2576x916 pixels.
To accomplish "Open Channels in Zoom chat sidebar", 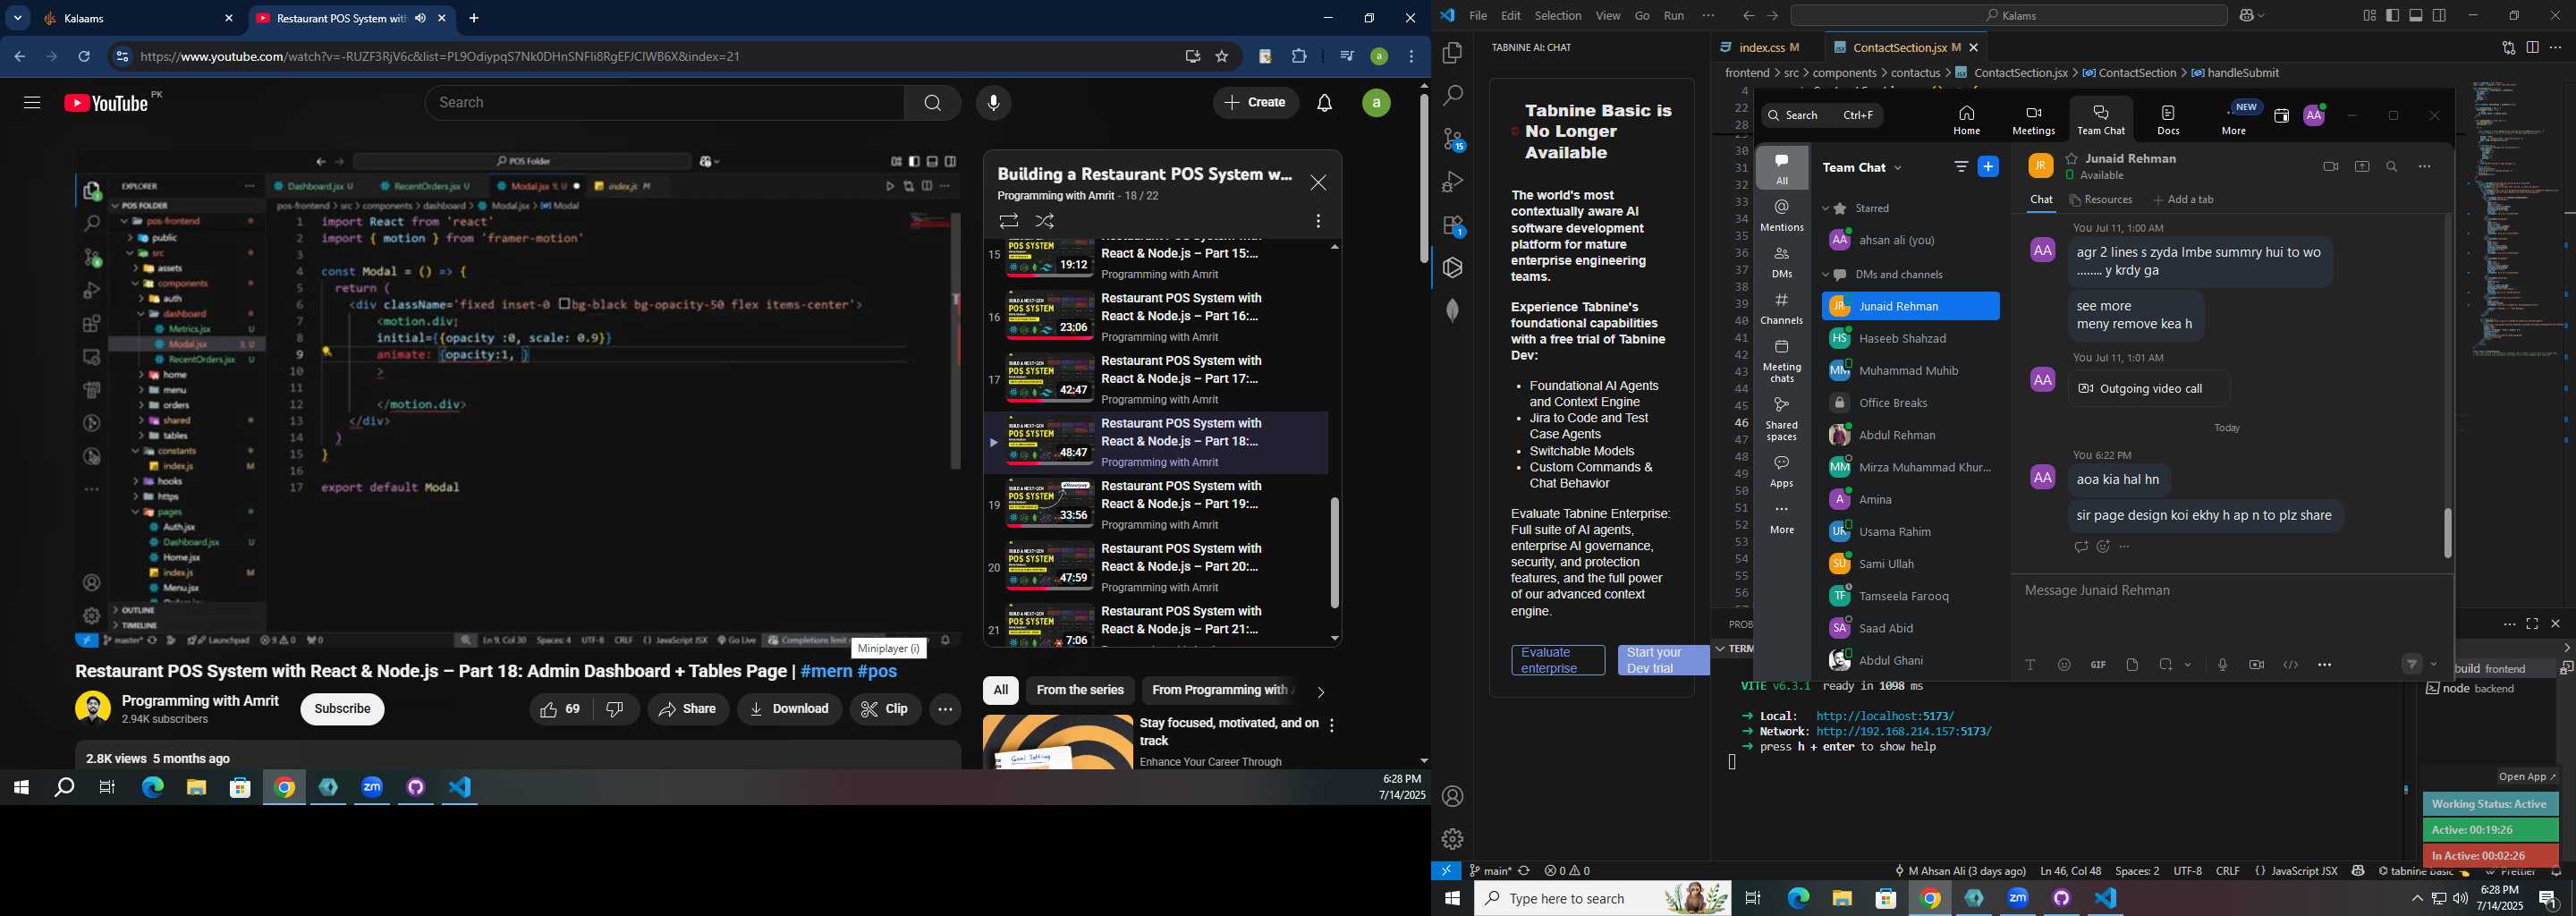I will (1782, 309).
